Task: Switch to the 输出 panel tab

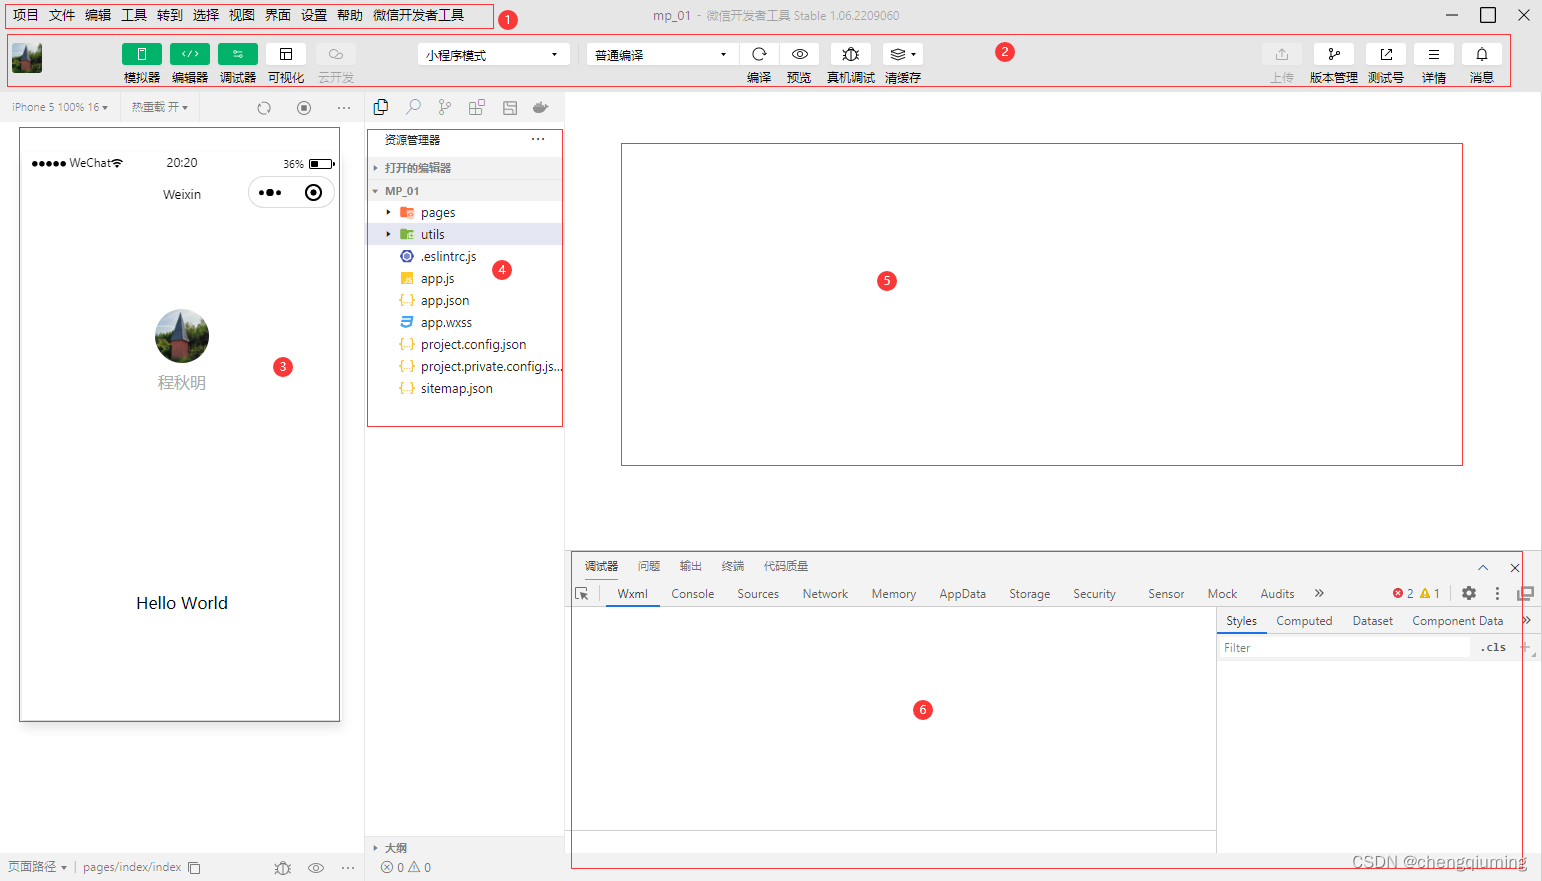Action: click(x=691, y=566)
